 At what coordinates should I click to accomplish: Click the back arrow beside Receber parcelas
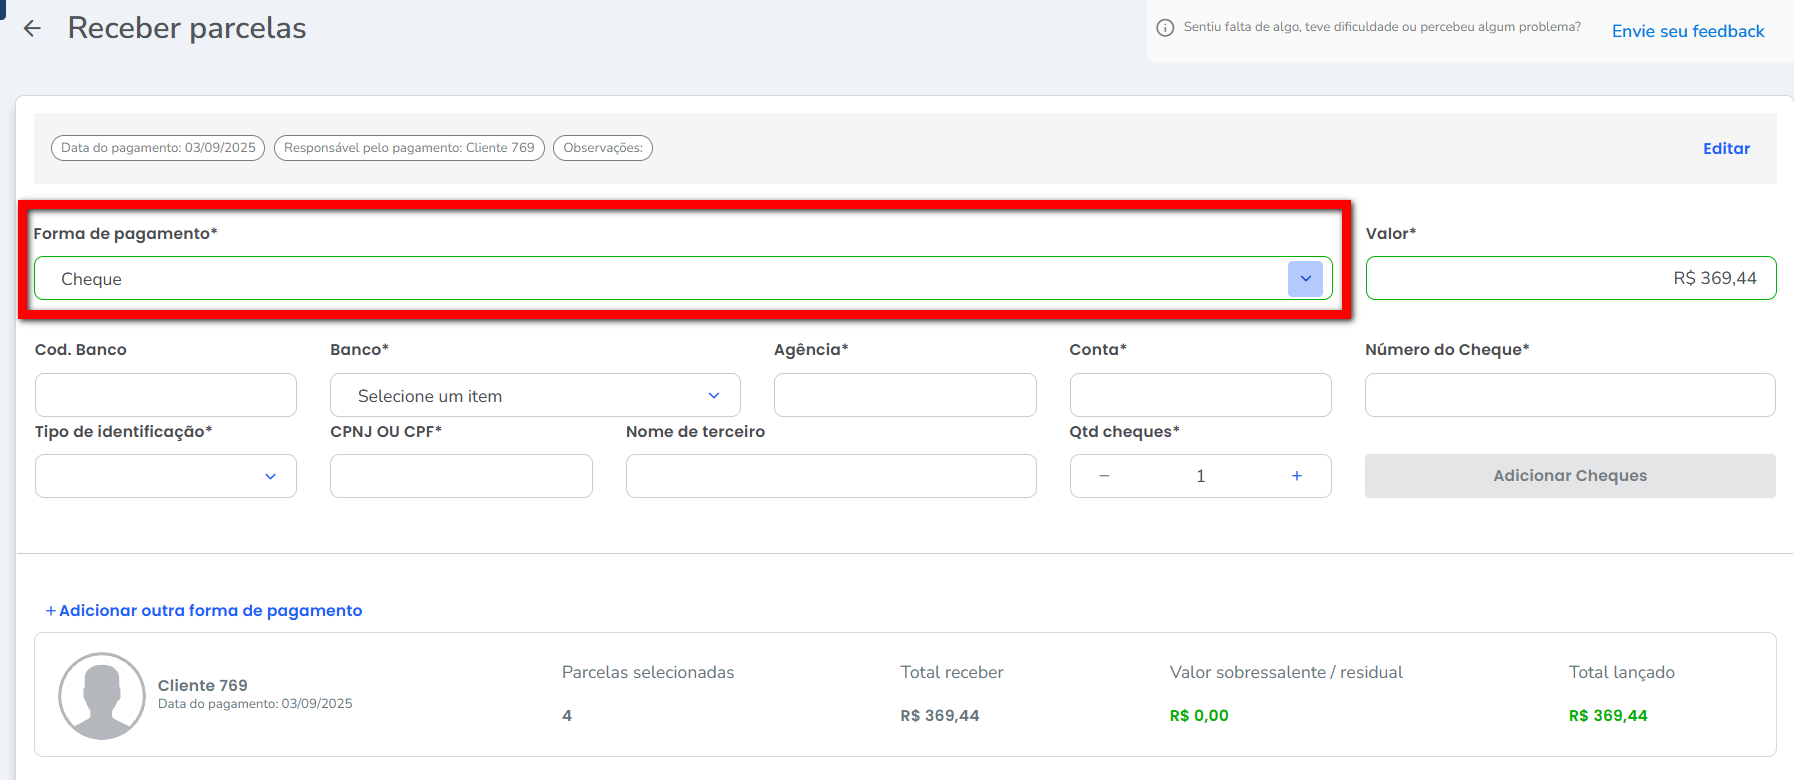[x=32, y=29]
